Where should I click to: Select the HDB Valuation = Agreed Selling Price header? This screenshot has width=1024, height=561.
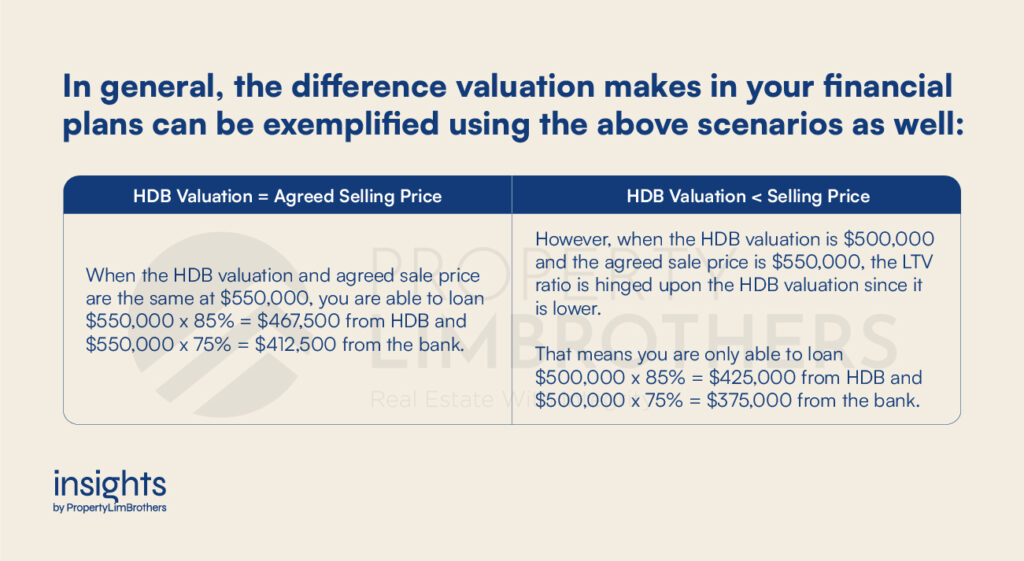coord(287,196)
